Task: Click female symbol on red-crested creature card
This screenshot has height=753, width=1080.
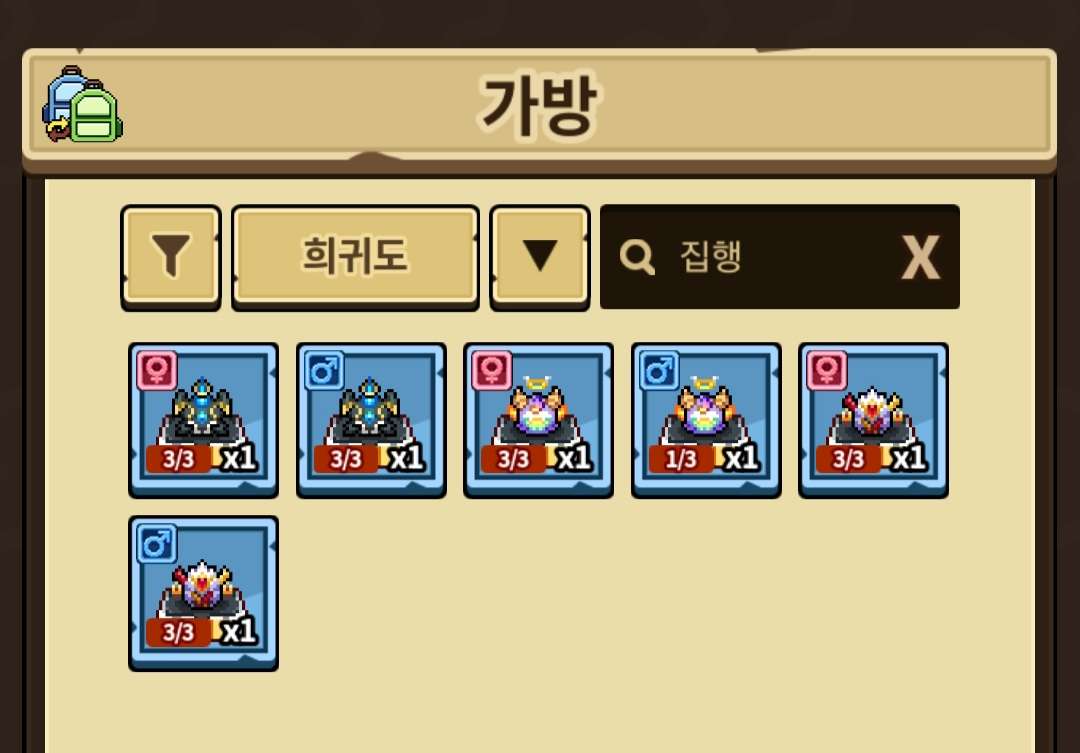Action: click(827, 371)
